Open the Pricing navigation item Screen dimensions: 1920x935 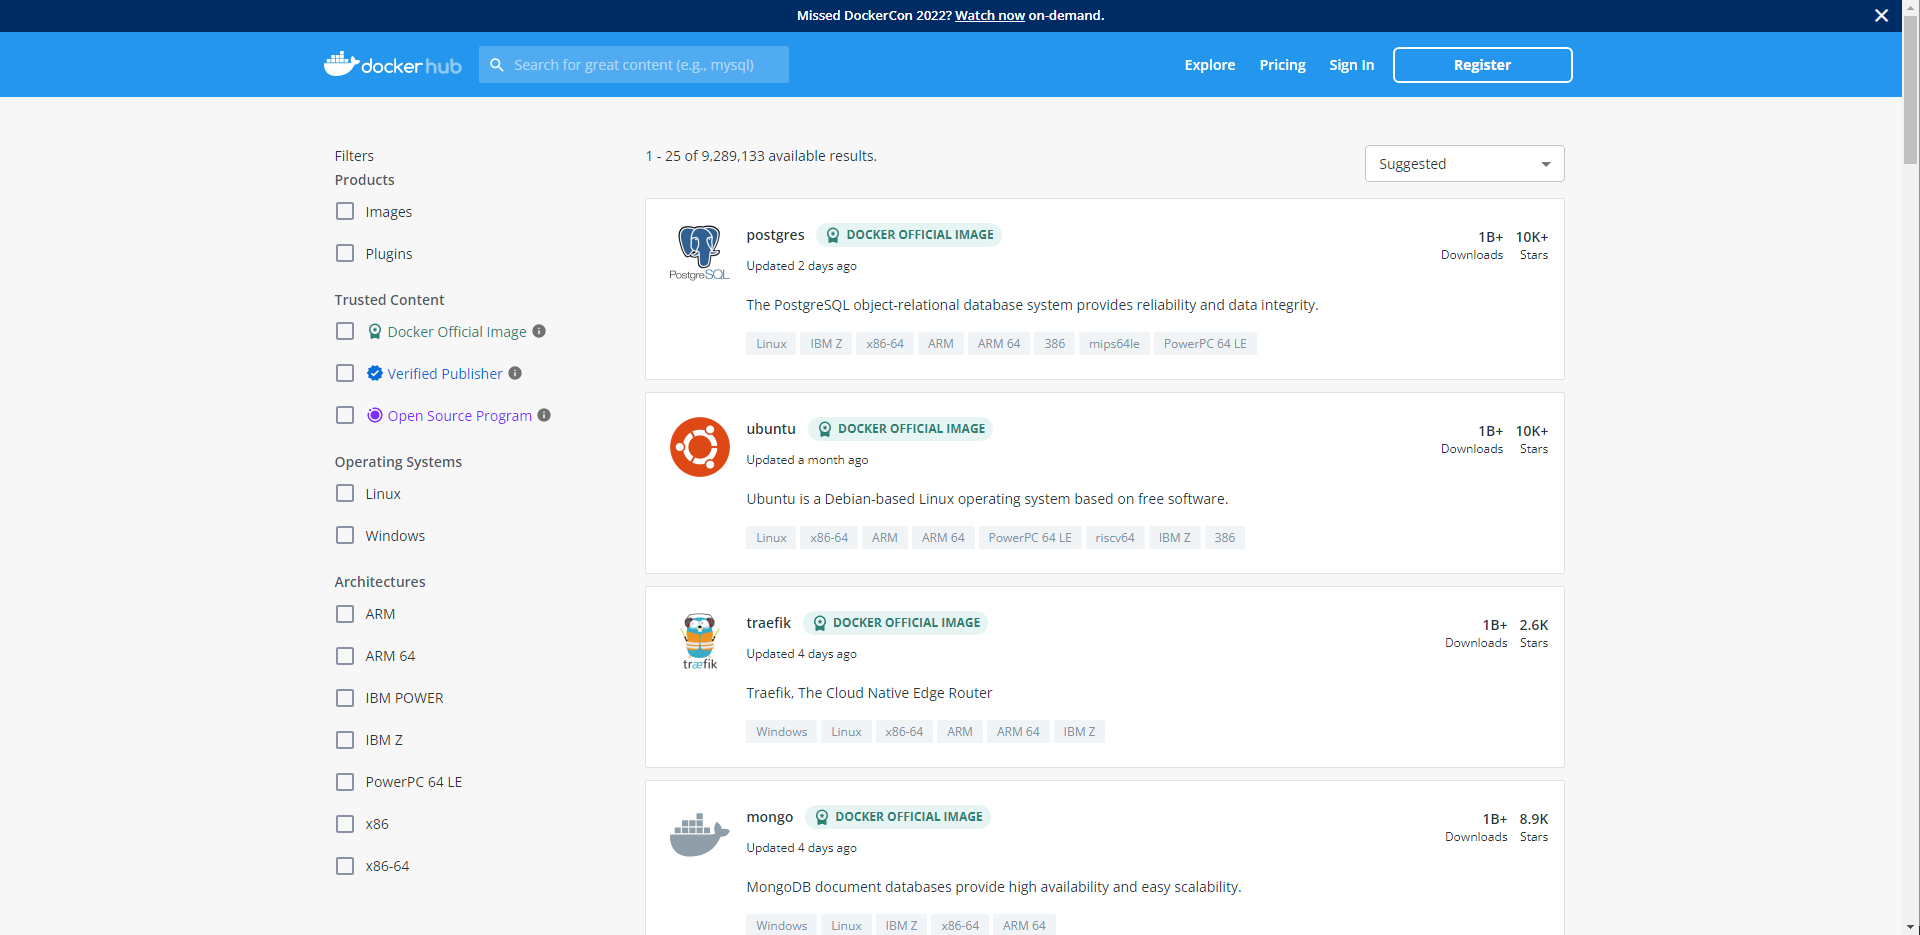(1282, 65)
